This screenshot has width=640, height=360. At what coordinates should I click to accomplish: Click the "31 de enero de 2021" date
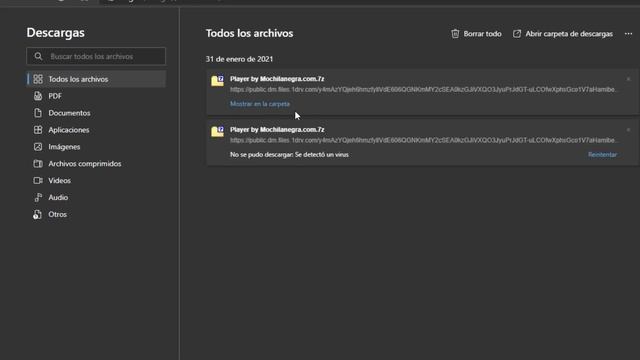pos(239,59)
